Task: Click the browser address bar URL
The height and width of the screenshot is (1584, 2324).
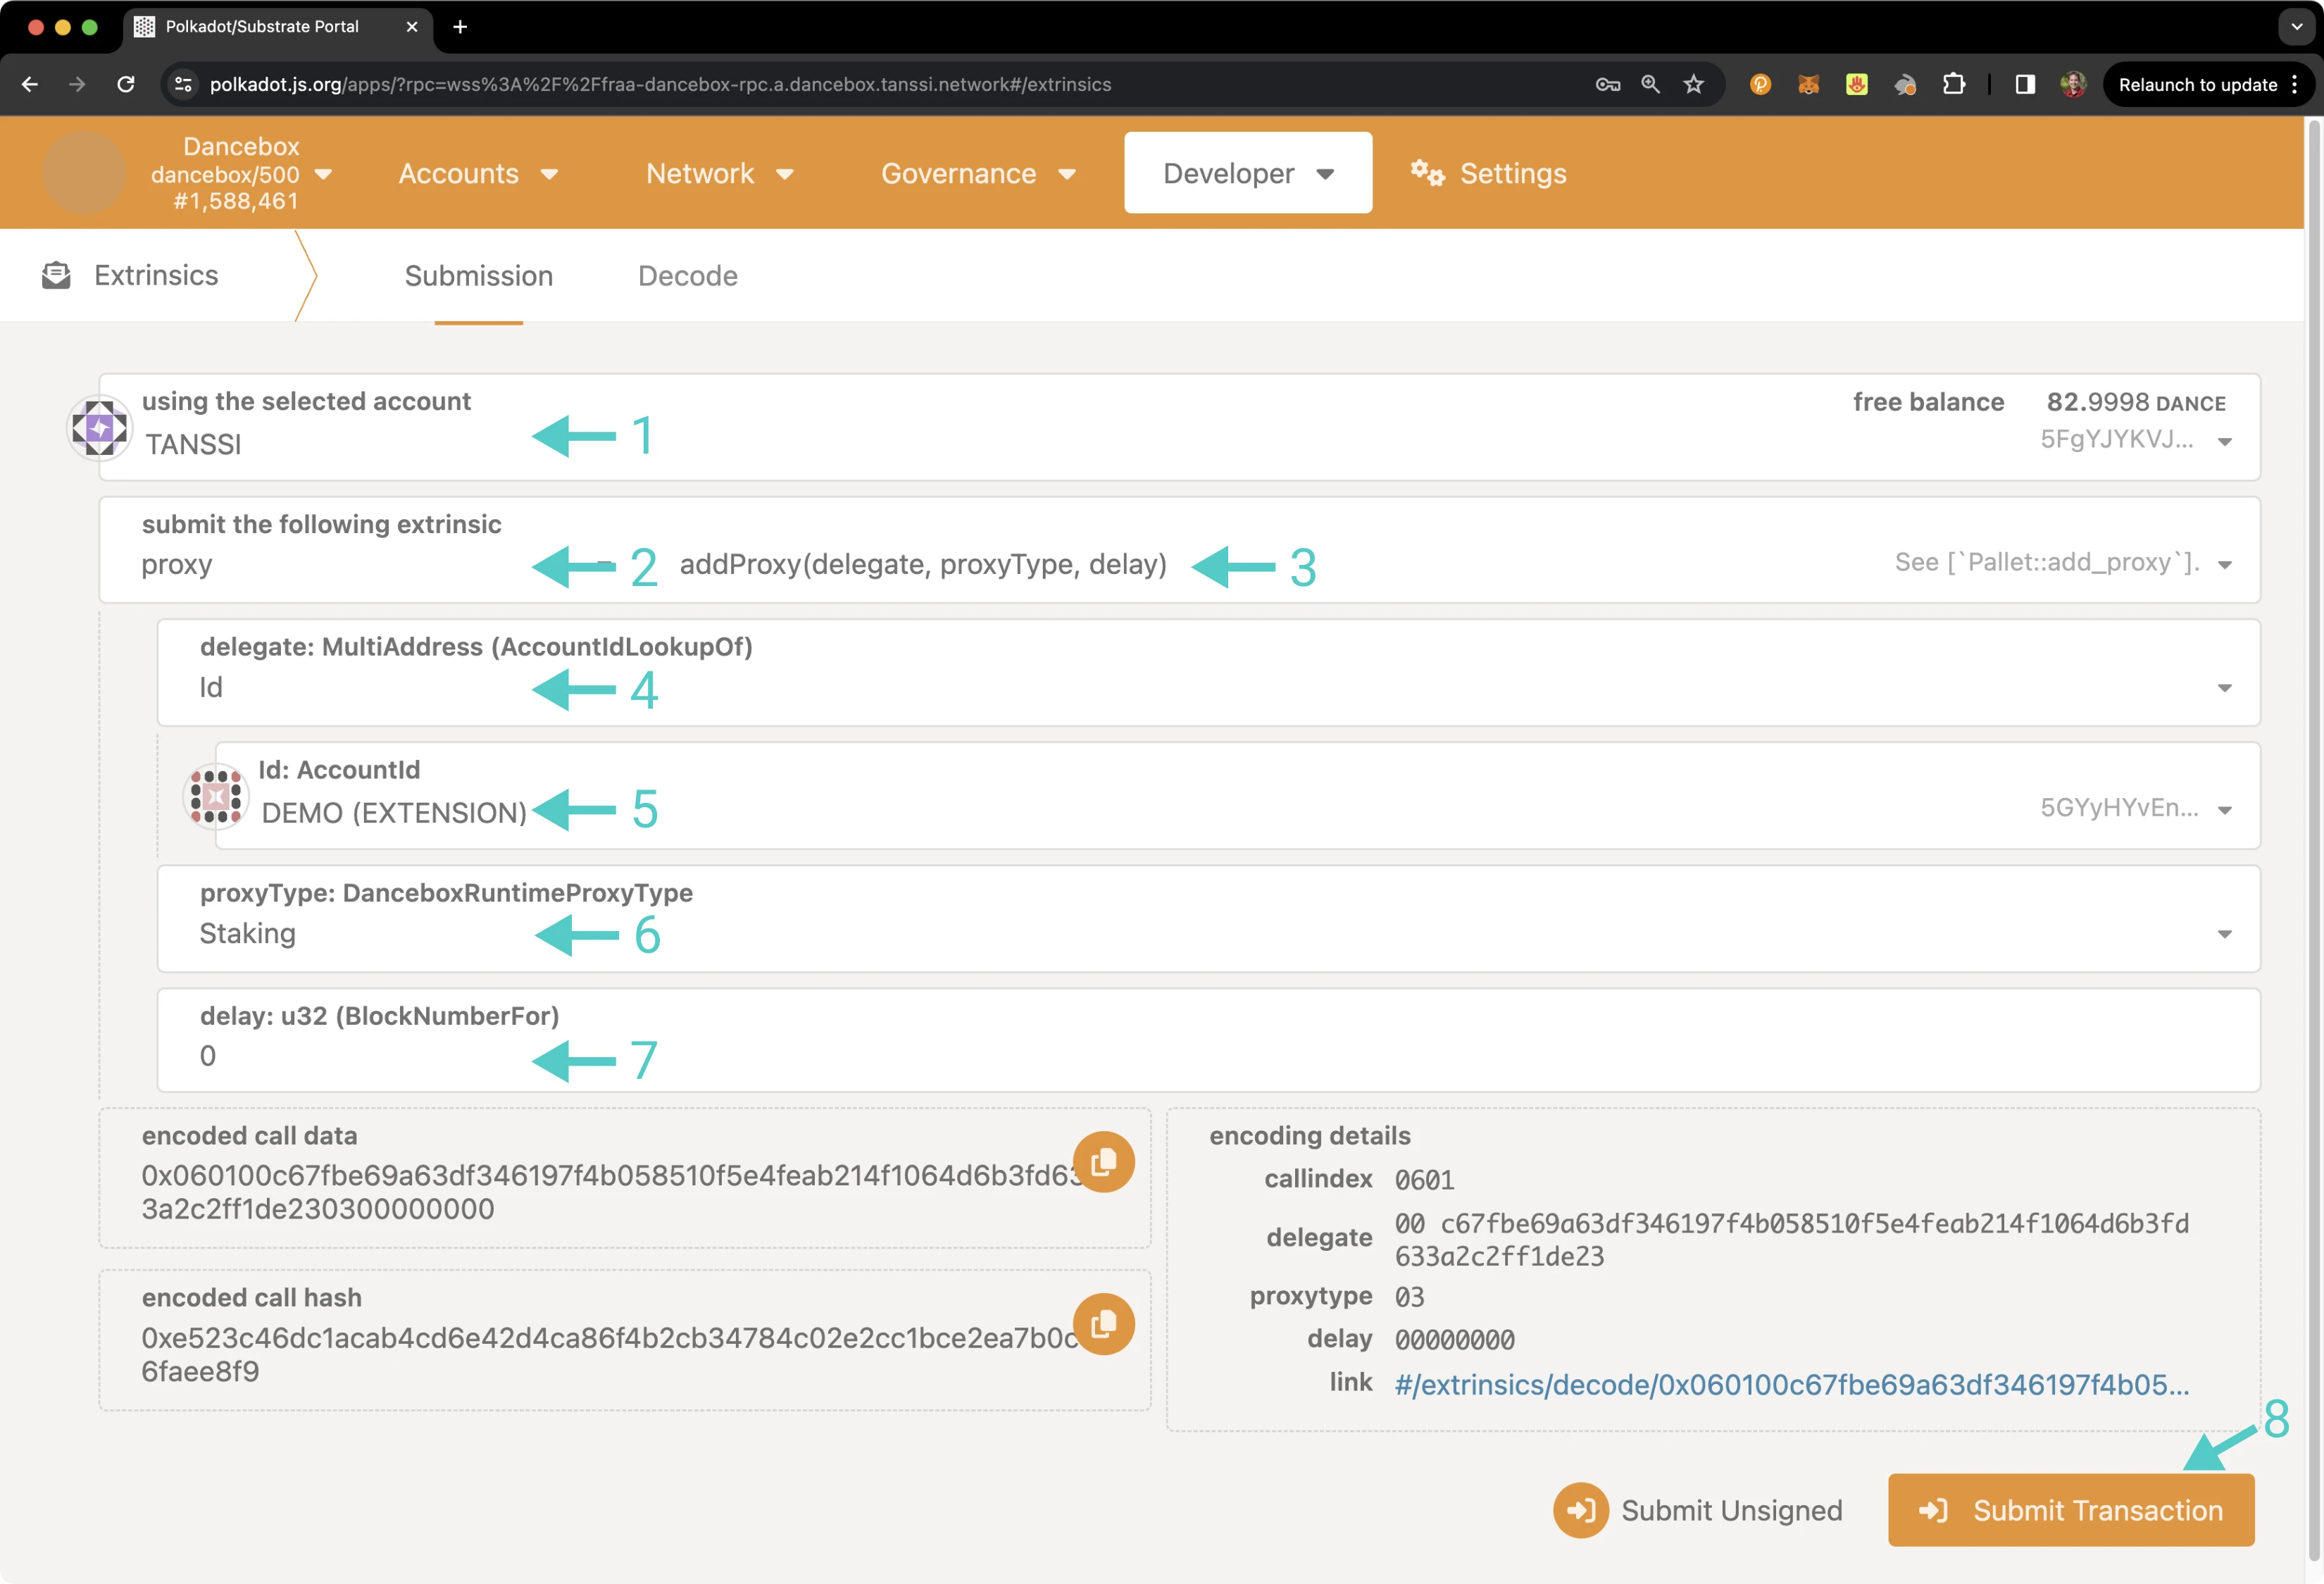Action: point(660,85)
